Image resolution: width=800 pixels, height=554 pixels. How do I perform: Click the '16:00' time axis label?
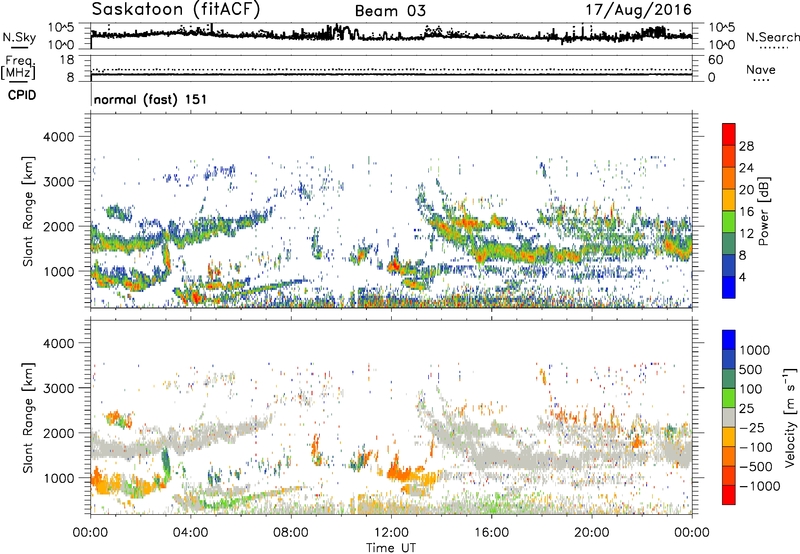[x=491, y=533]
